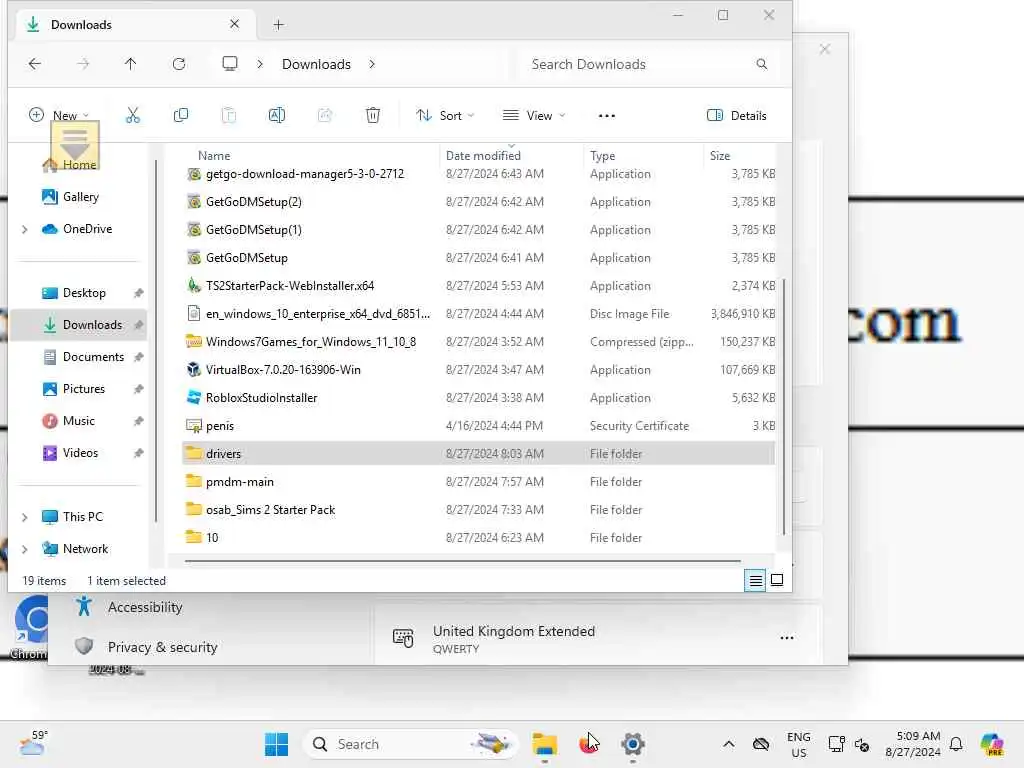
Task: Show hidden tray icons chevron
Action: pyautogui.click(x=729, y=744)
